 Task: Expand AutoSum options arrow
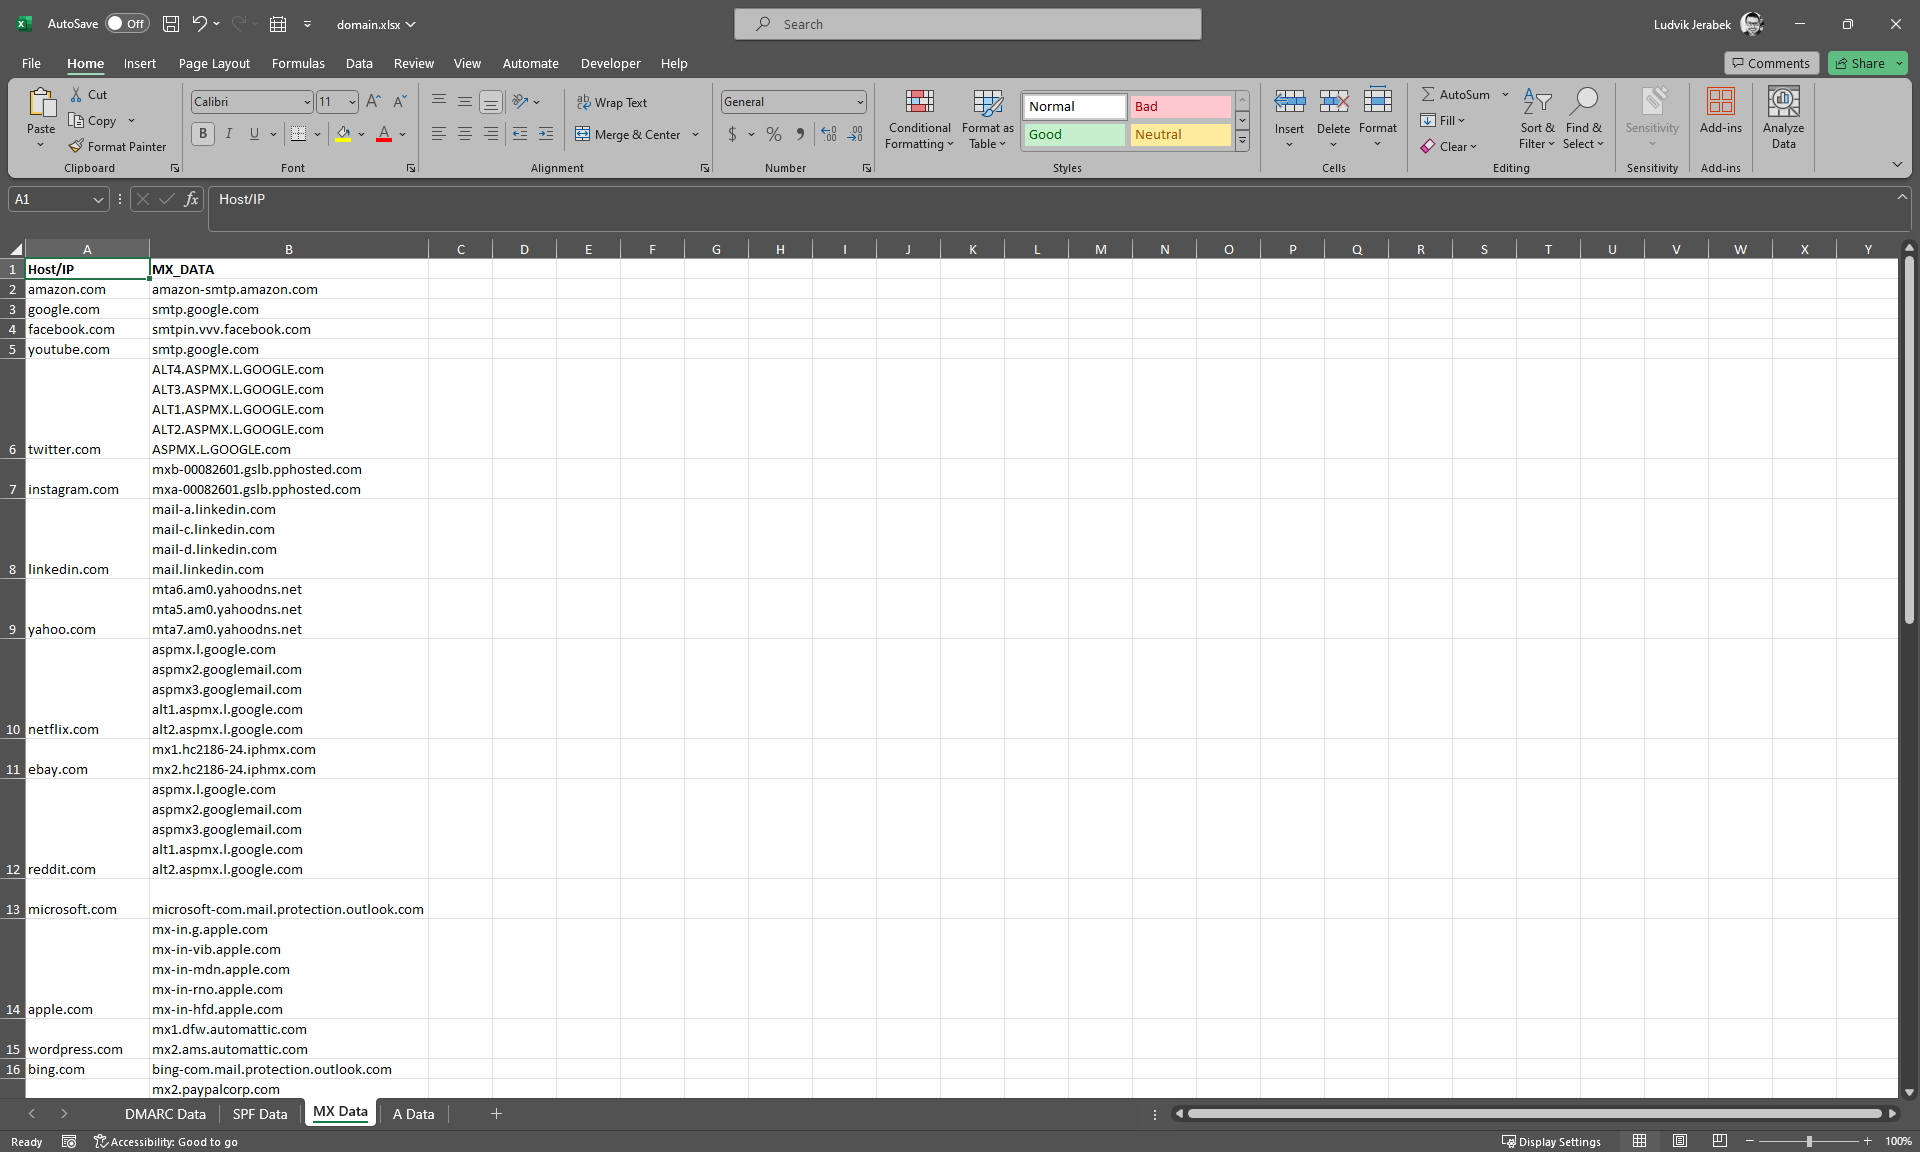pyautogui.click(x=1505, y=94)
